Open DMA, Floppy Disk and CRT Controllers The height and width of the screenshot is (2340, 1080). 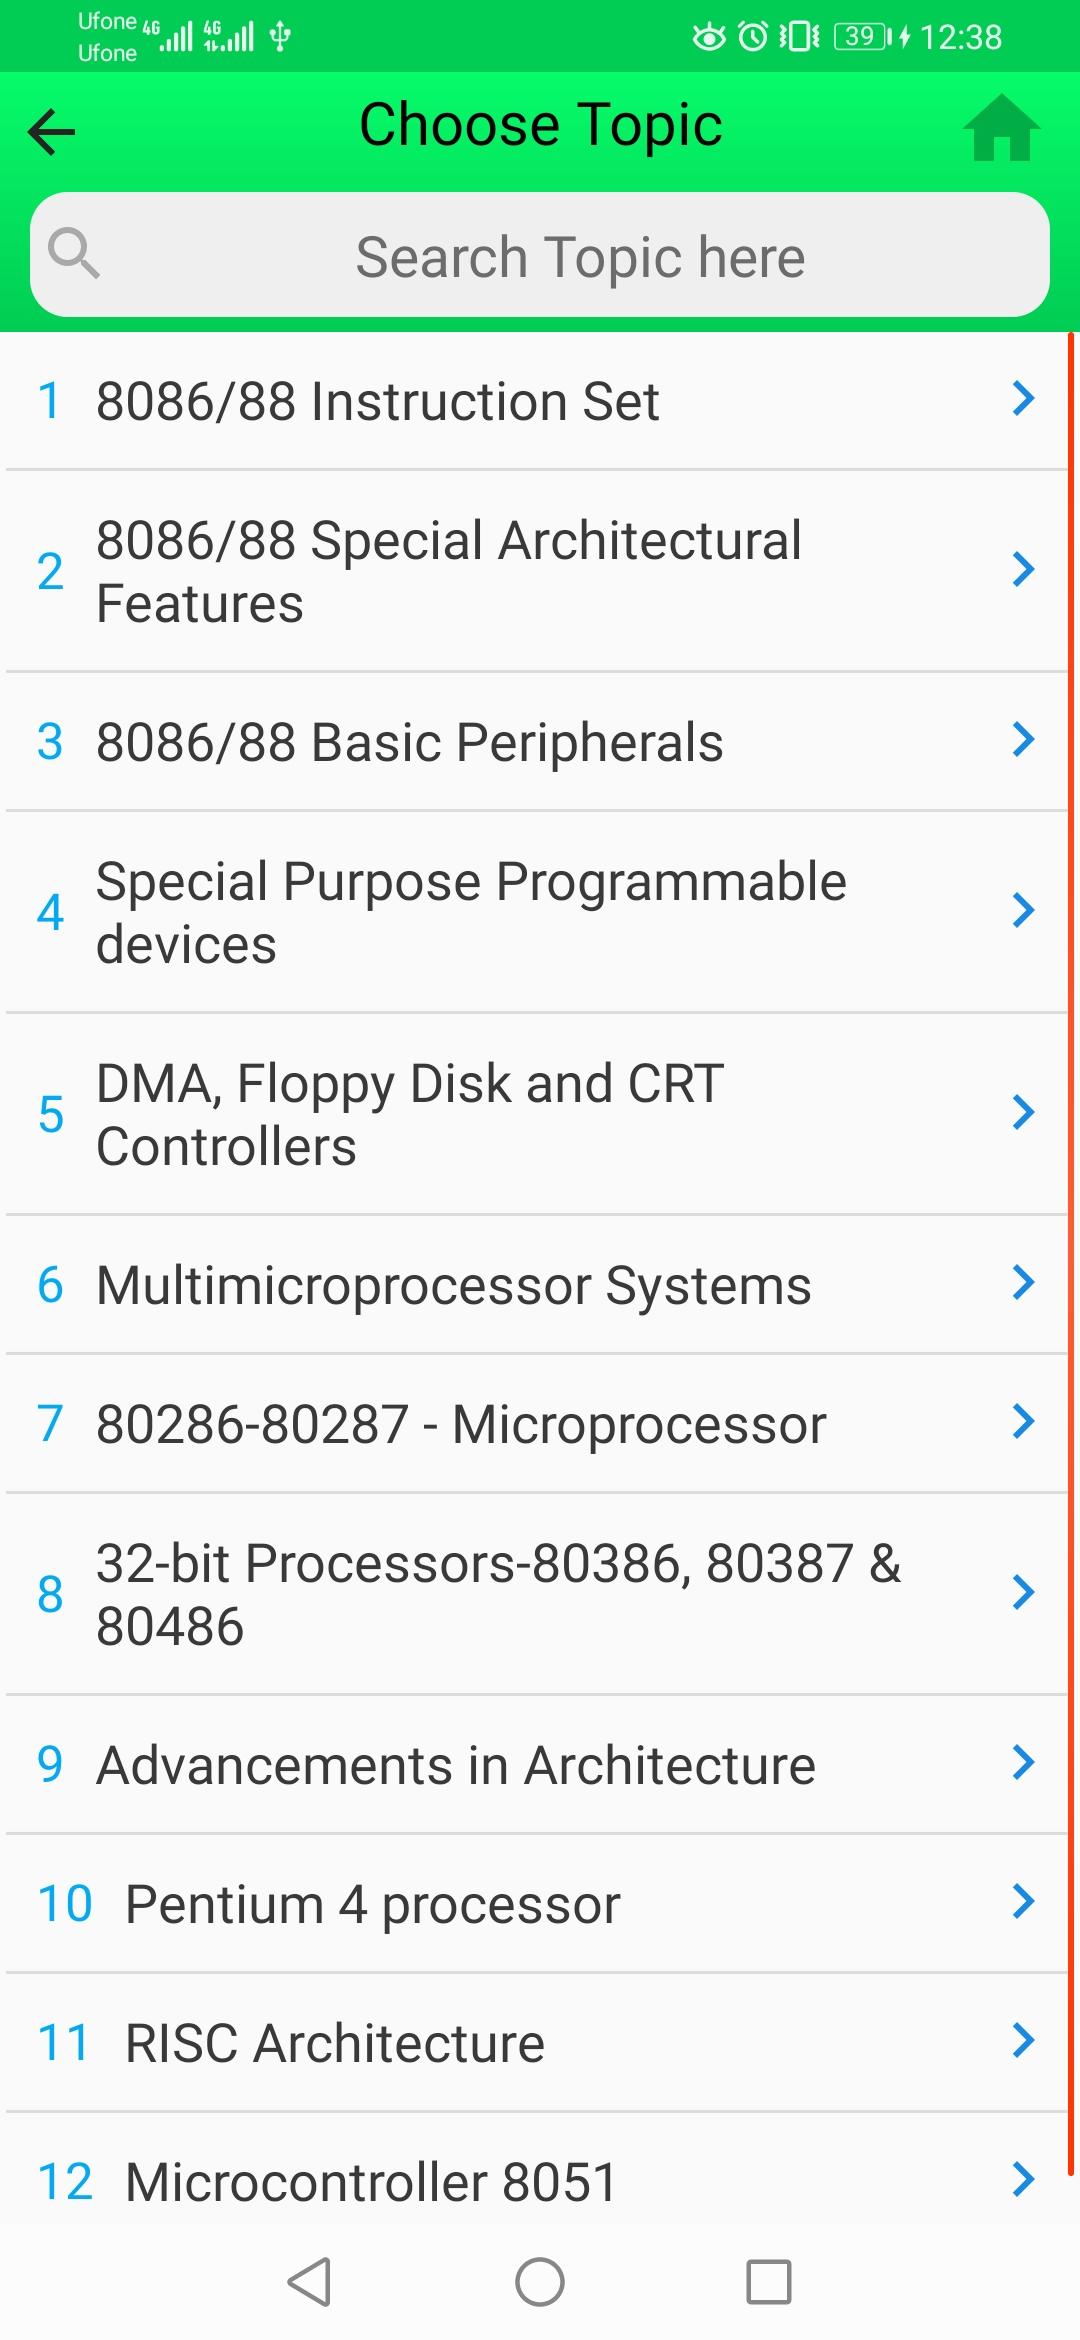[x=410, y=1114]
